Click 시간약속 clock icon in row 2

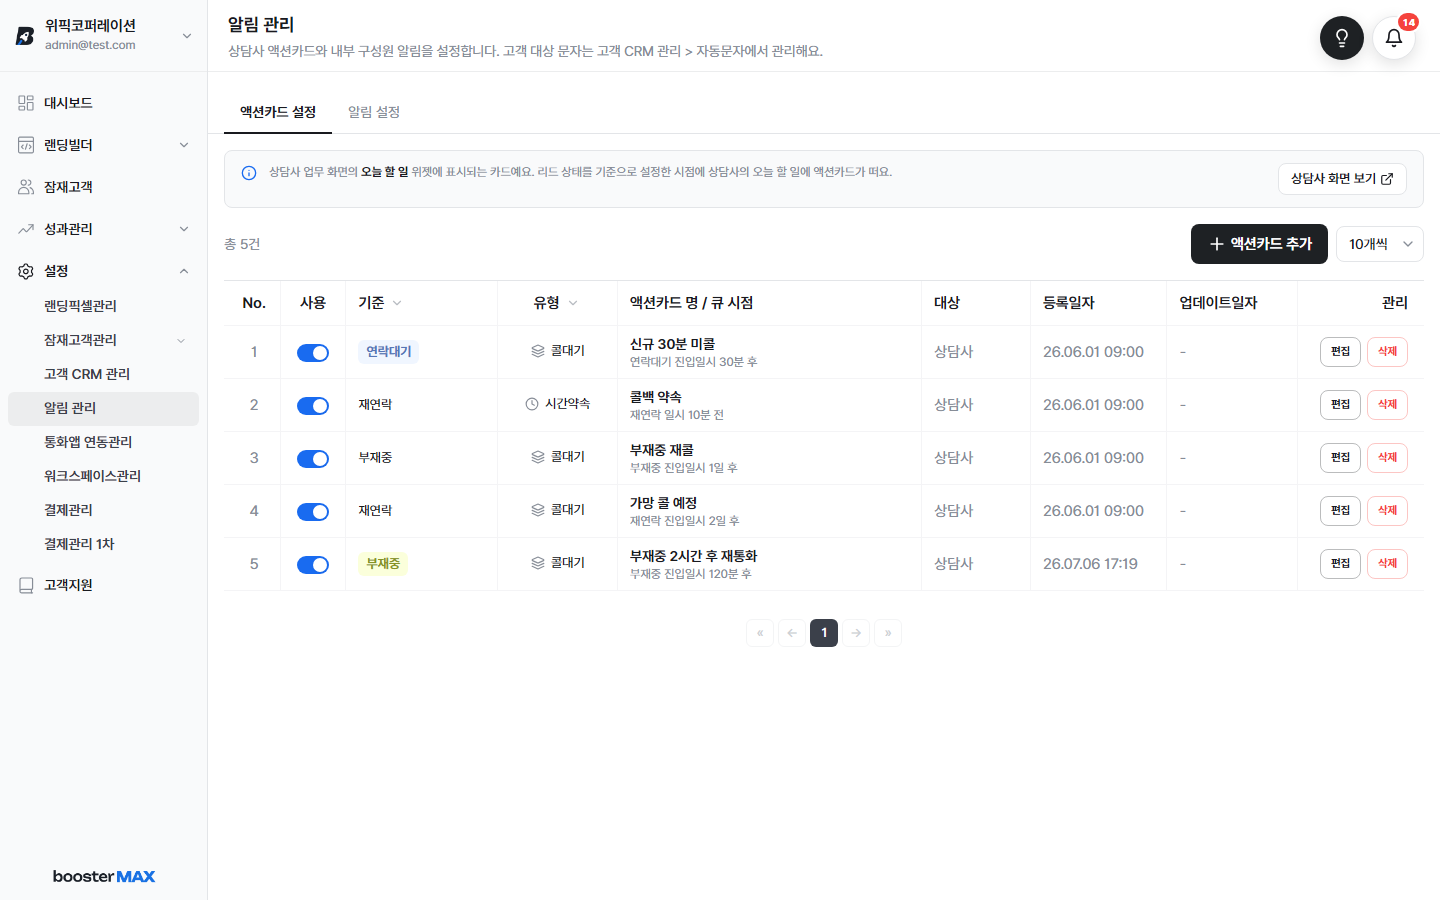[532, 404]
